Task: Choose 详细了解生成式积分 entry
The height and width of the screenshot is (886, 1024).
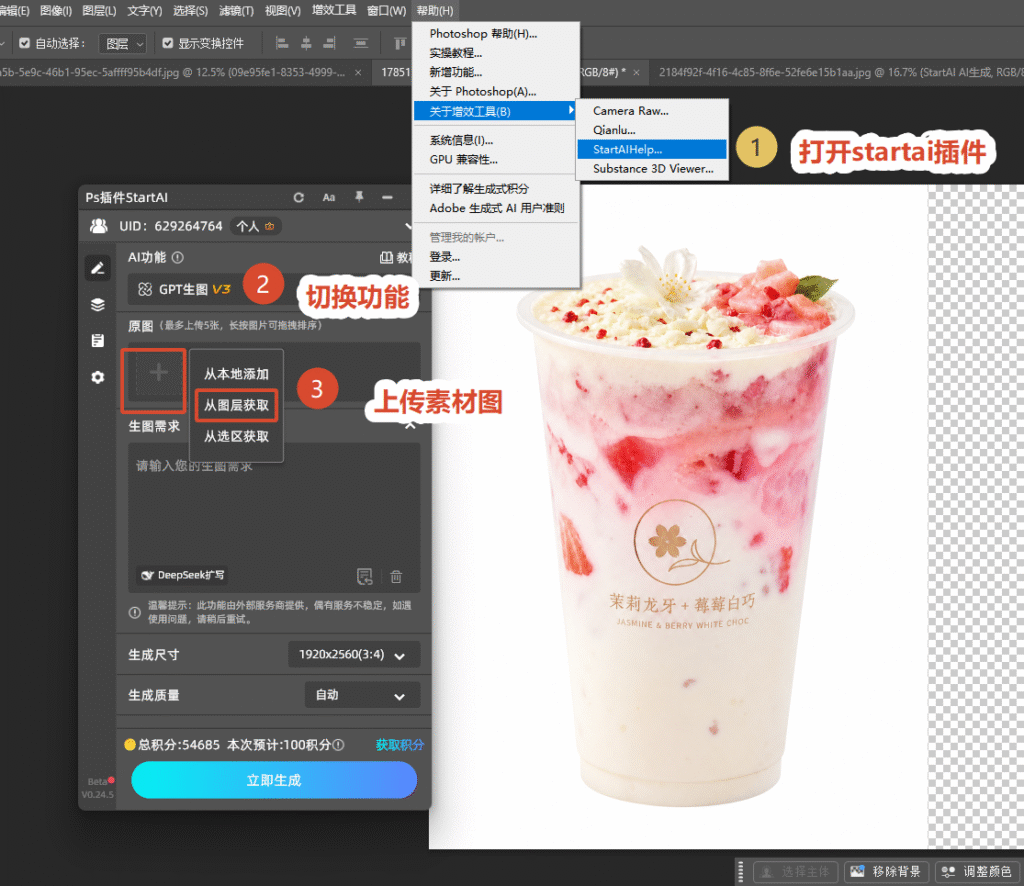Action: tap(496, 189)
